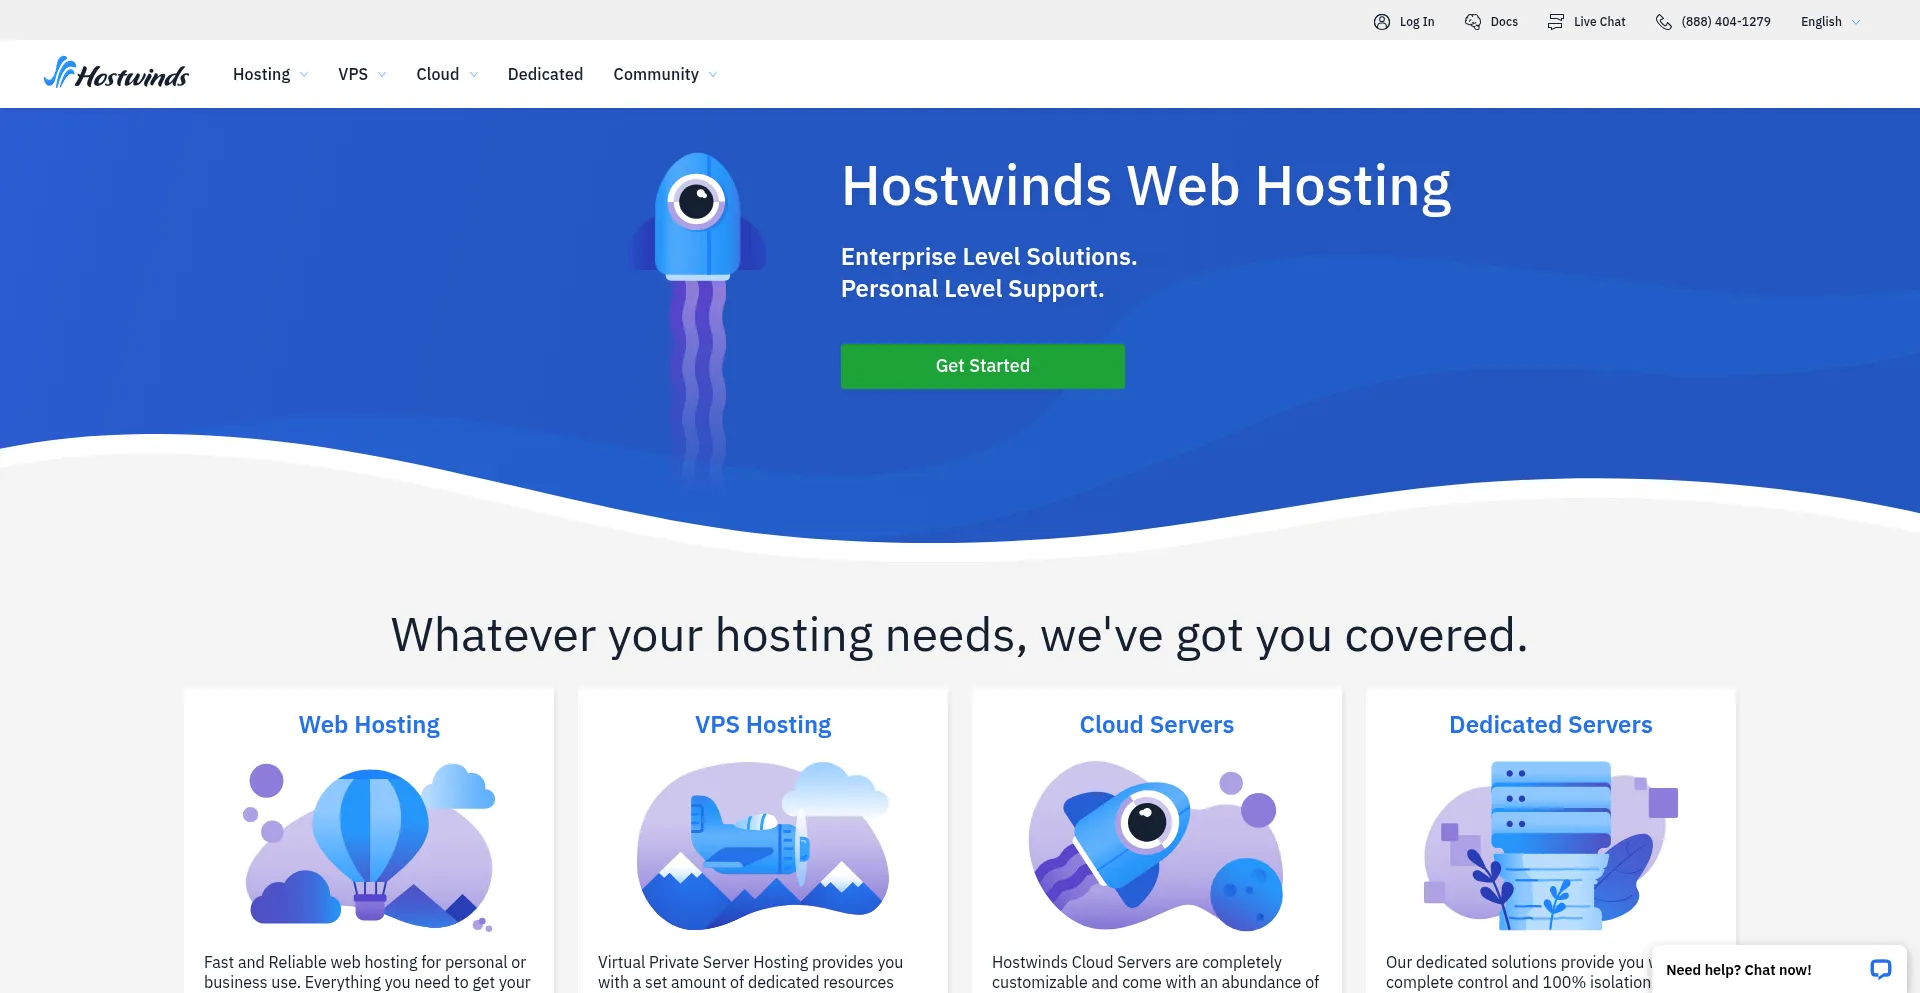The height and width of the screenshot is (993, 1920).
Task: Click the Dedicated Servers server-stack illustration
Action: coord(1550,846)
